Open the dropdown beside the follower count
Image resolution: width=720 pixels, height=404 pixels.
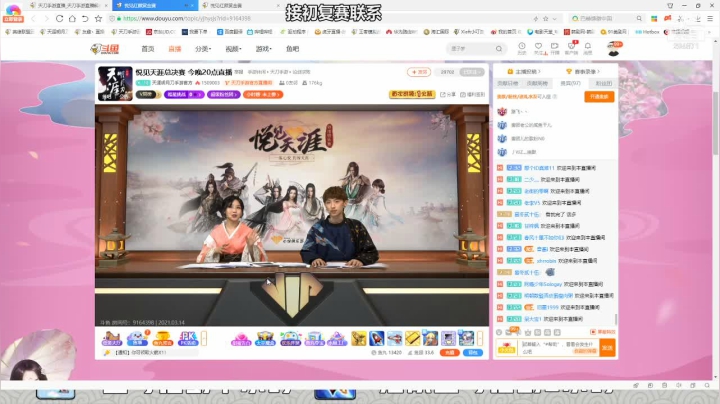[472, 72]
